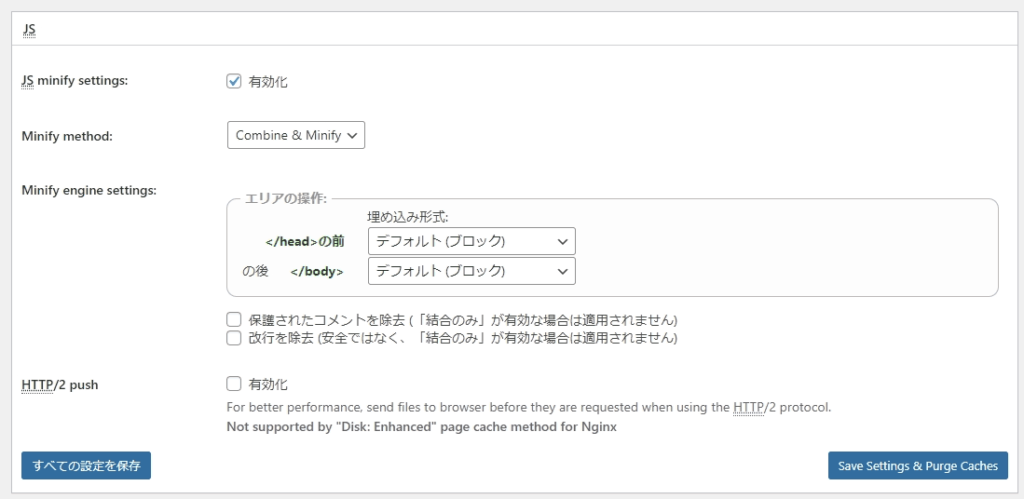The width and height of the screenshot is (1024, 499).
Task: Click the JS section header title
Action: tap(29, 29)
